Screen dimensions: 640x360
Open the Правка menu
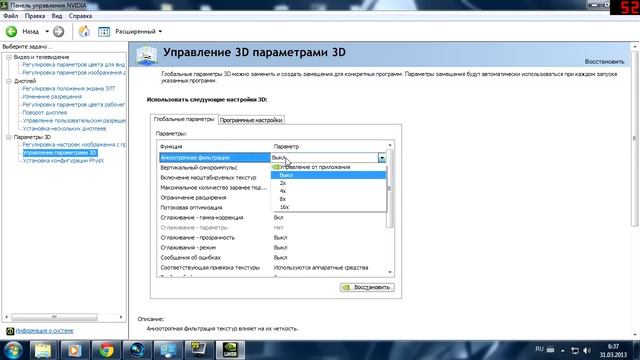click(x=35, y=16)
